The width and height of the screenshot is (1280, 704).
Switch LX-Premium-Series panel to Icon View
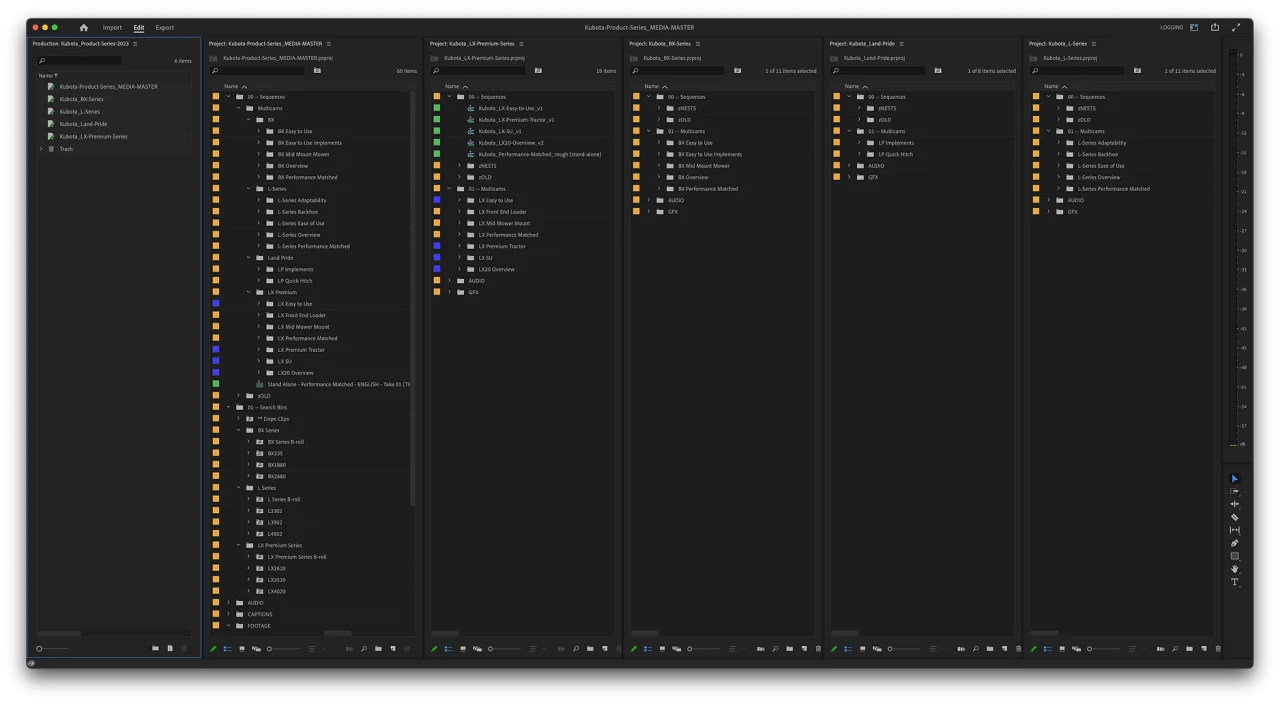pyautogui.click(x=463, y=649)
